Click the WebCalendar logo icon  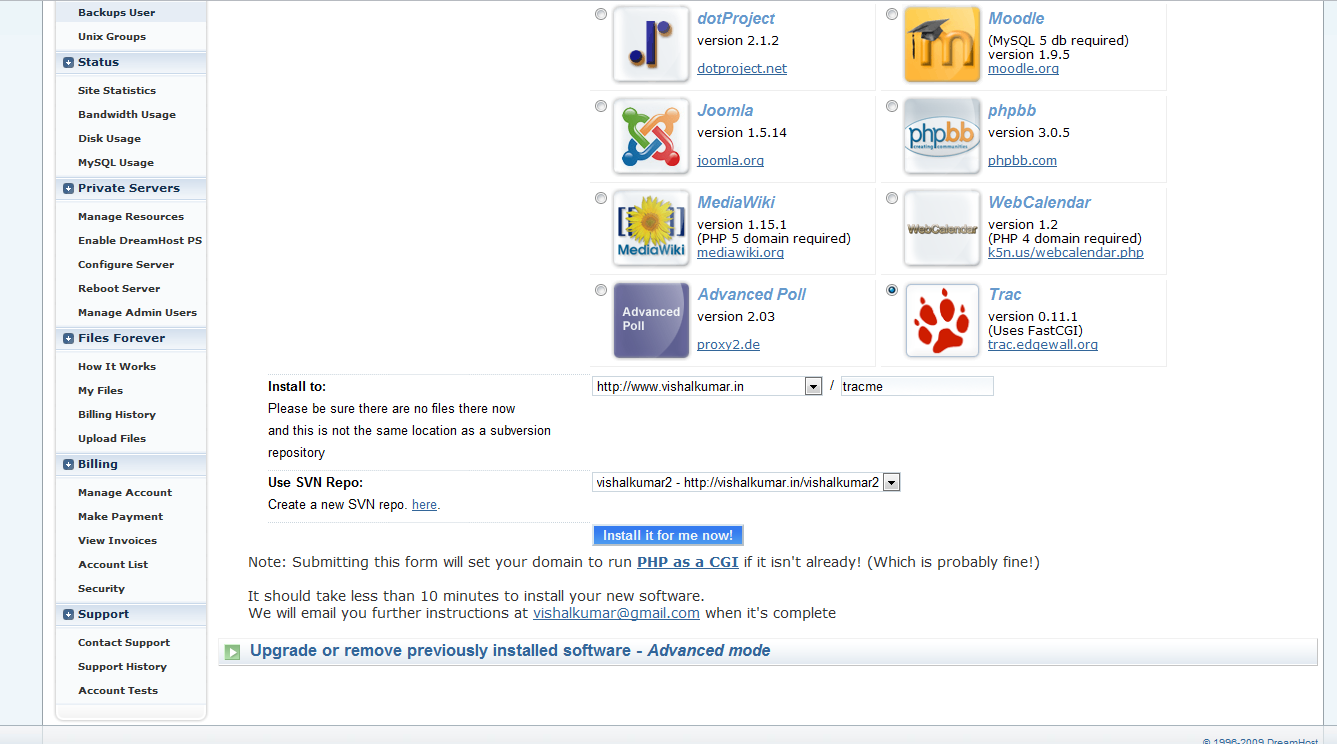pyautogui.click(x=942, y=228)
